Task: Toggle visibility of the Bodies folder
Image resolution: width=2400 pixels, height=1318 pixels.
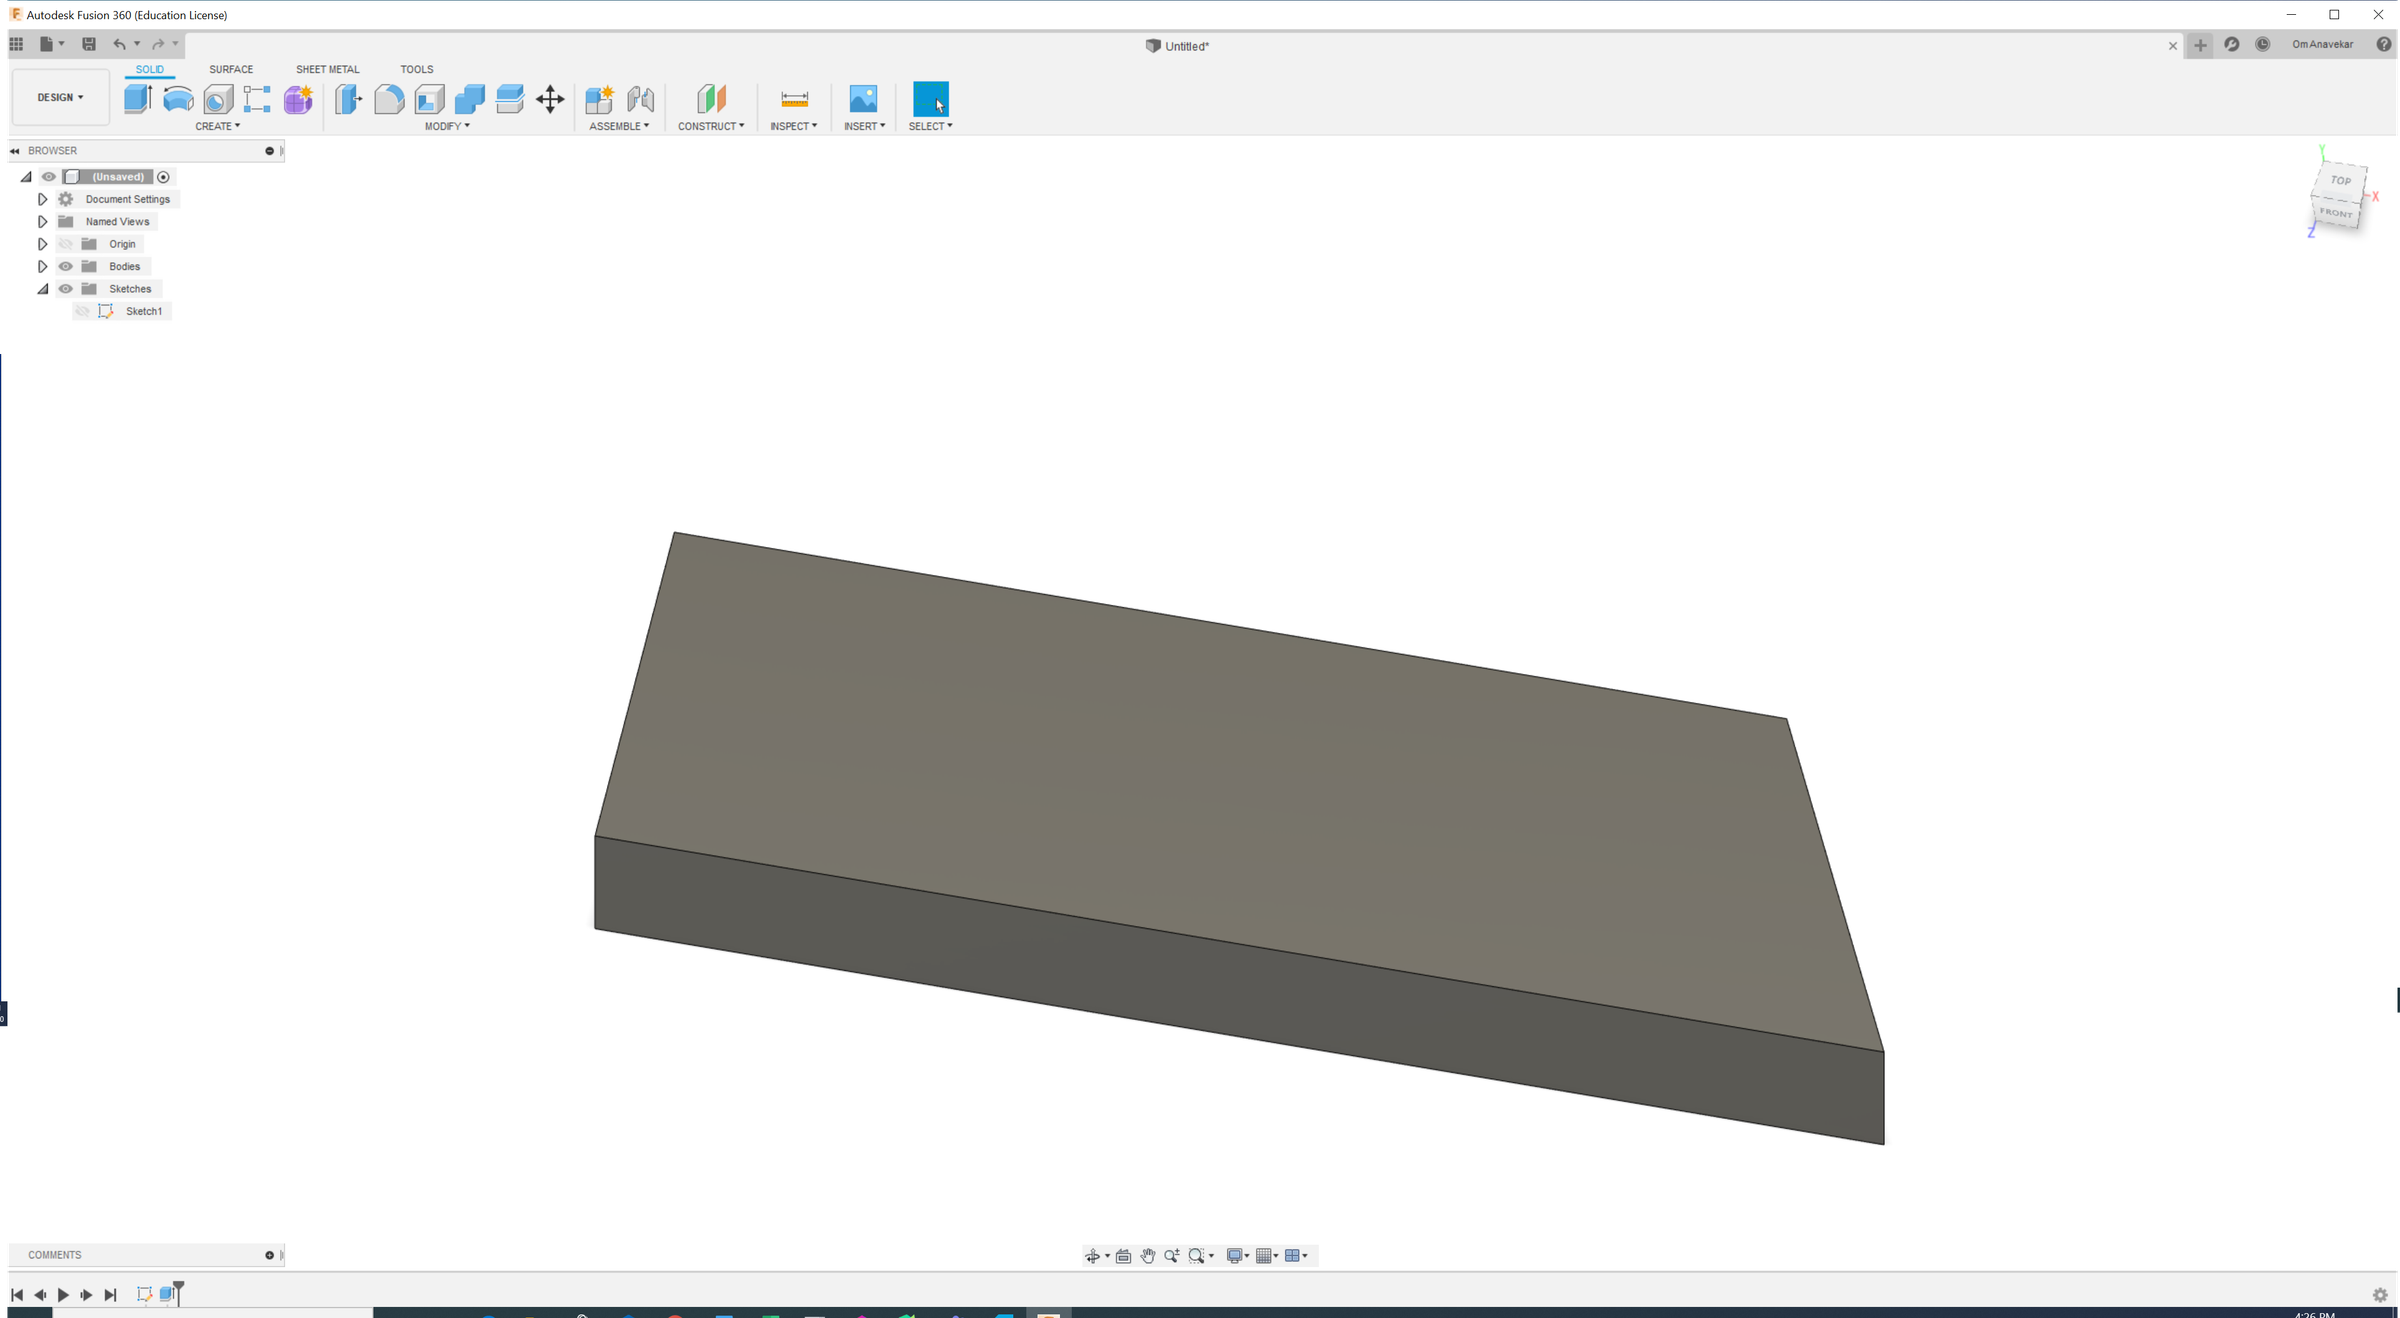Action: 65,266
